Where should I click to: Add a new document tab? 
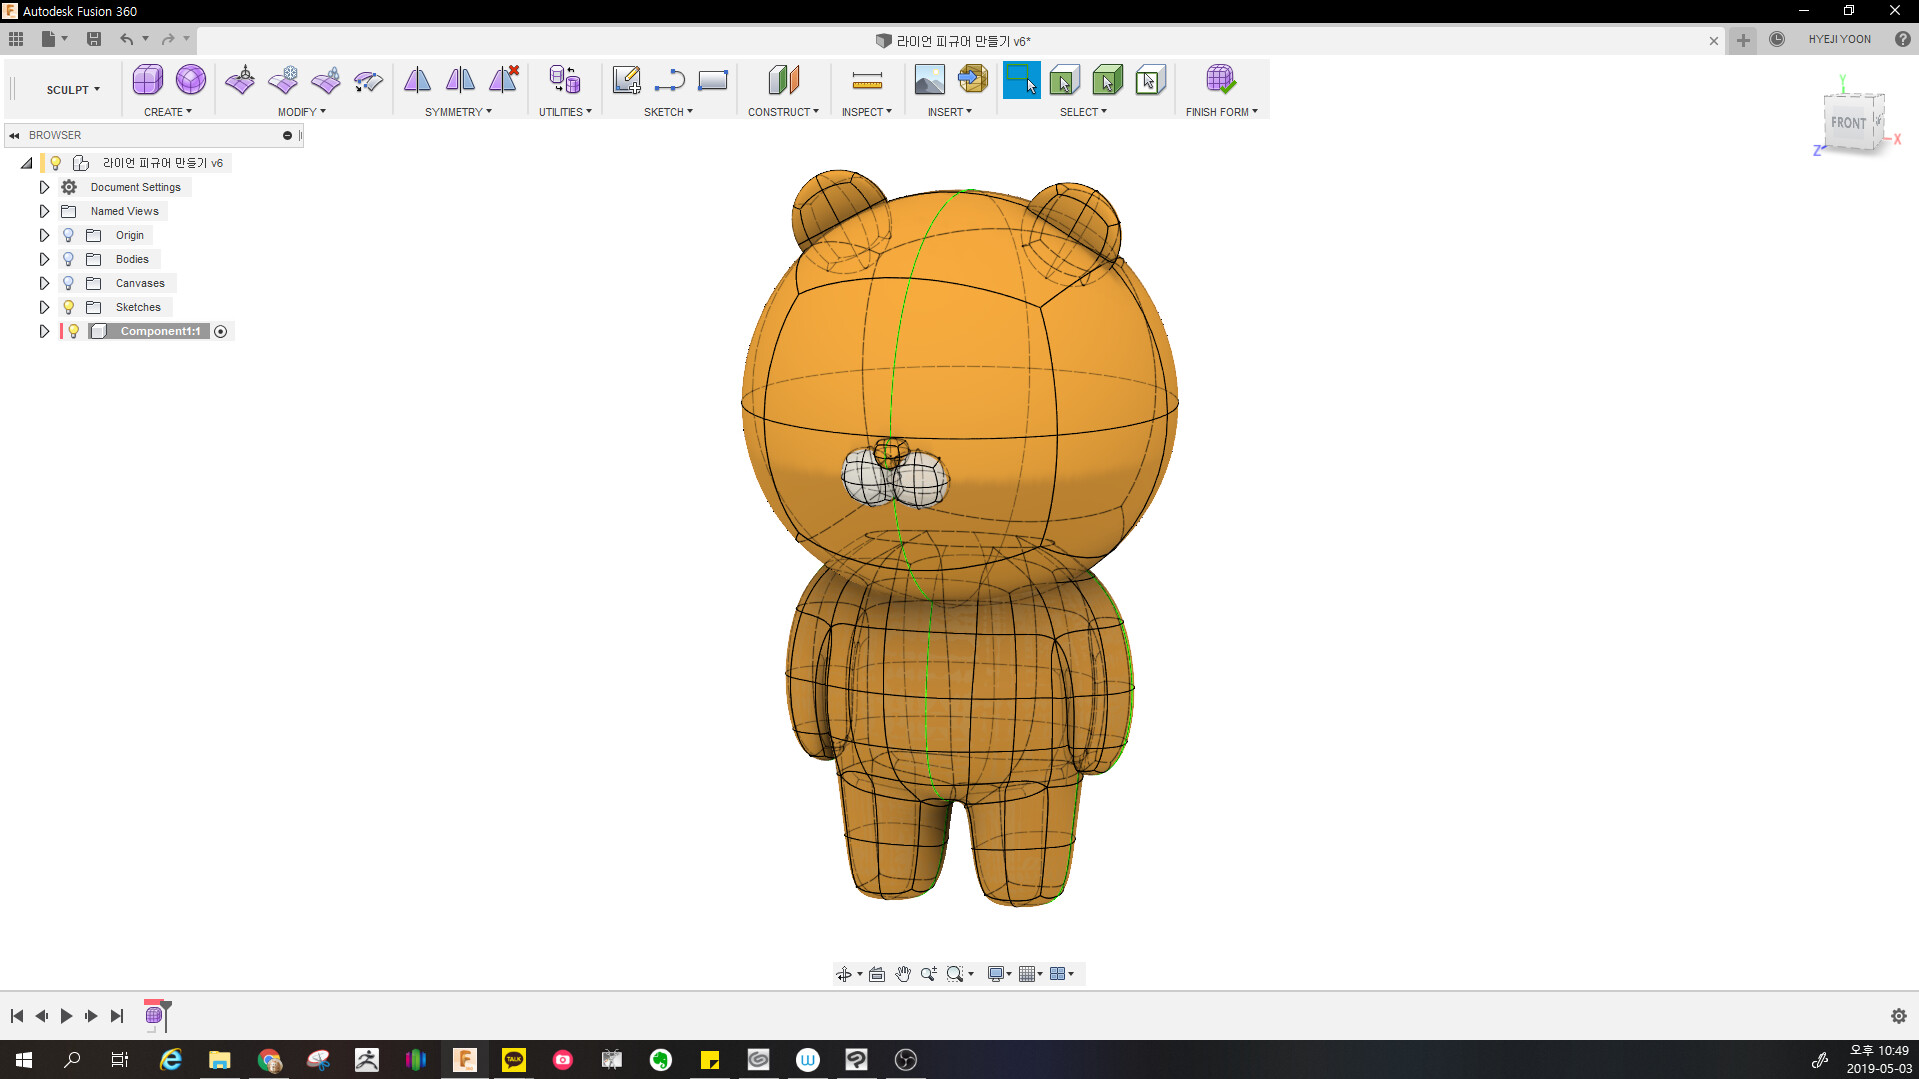1743,40
